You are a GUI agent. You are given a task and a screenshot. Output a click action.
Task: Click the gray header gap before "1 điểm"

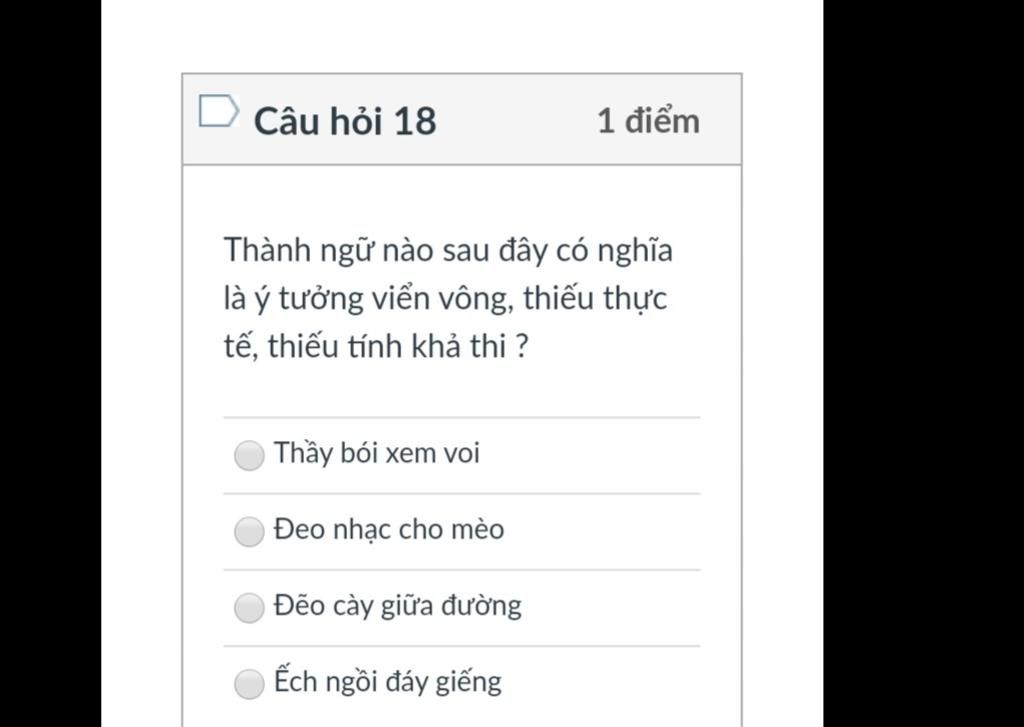tap(515, 121)
